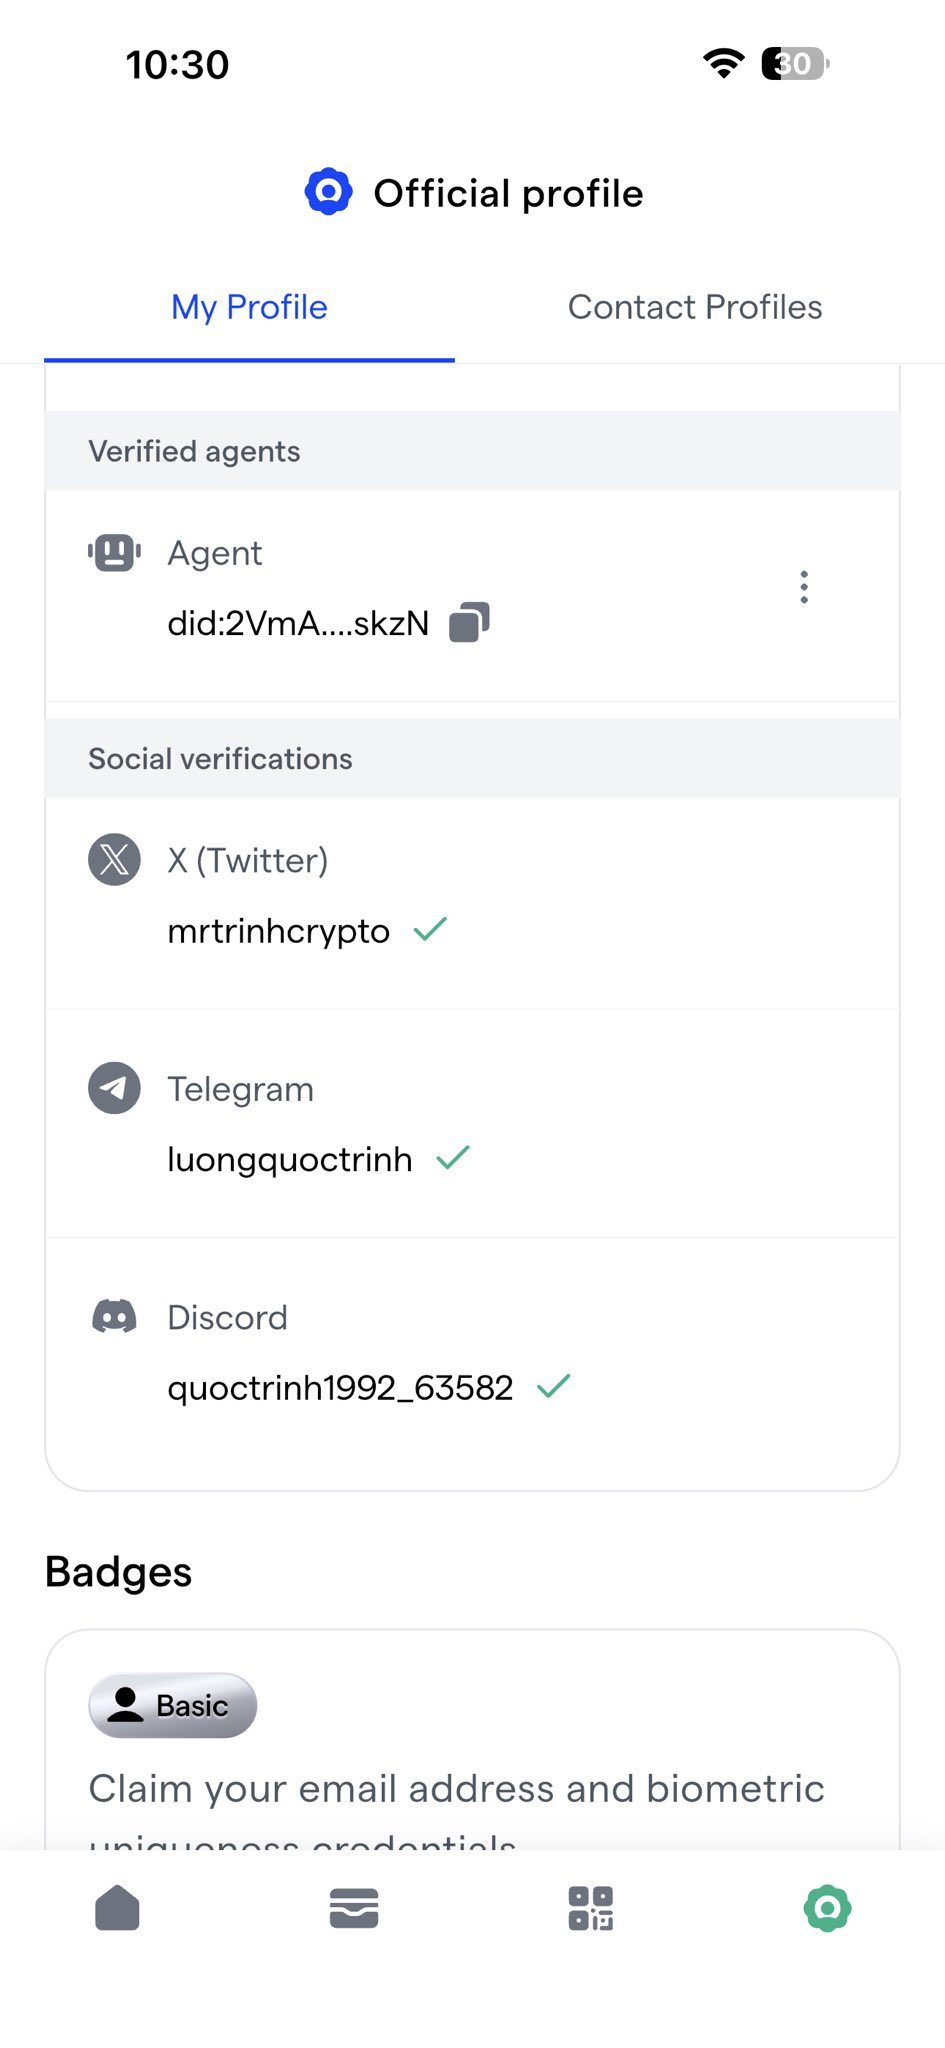The image size is (945, 2048).
Task: Copy the agent DID address
Action: pos(469,622)
